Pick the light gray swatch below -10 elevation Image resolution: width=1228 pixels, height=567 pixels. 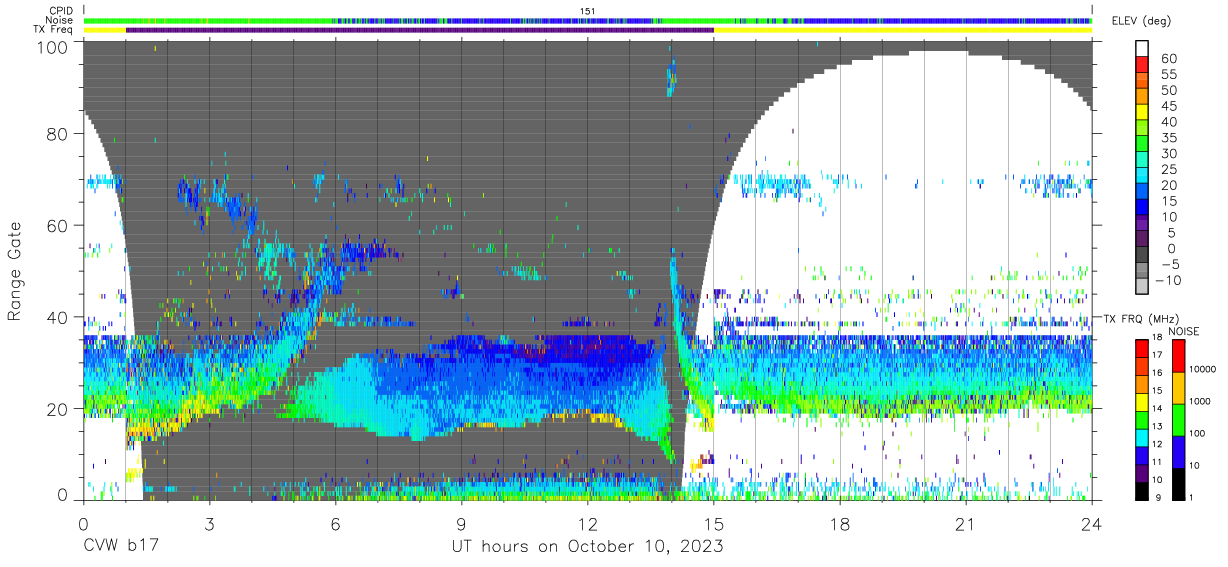point(1142,288)
